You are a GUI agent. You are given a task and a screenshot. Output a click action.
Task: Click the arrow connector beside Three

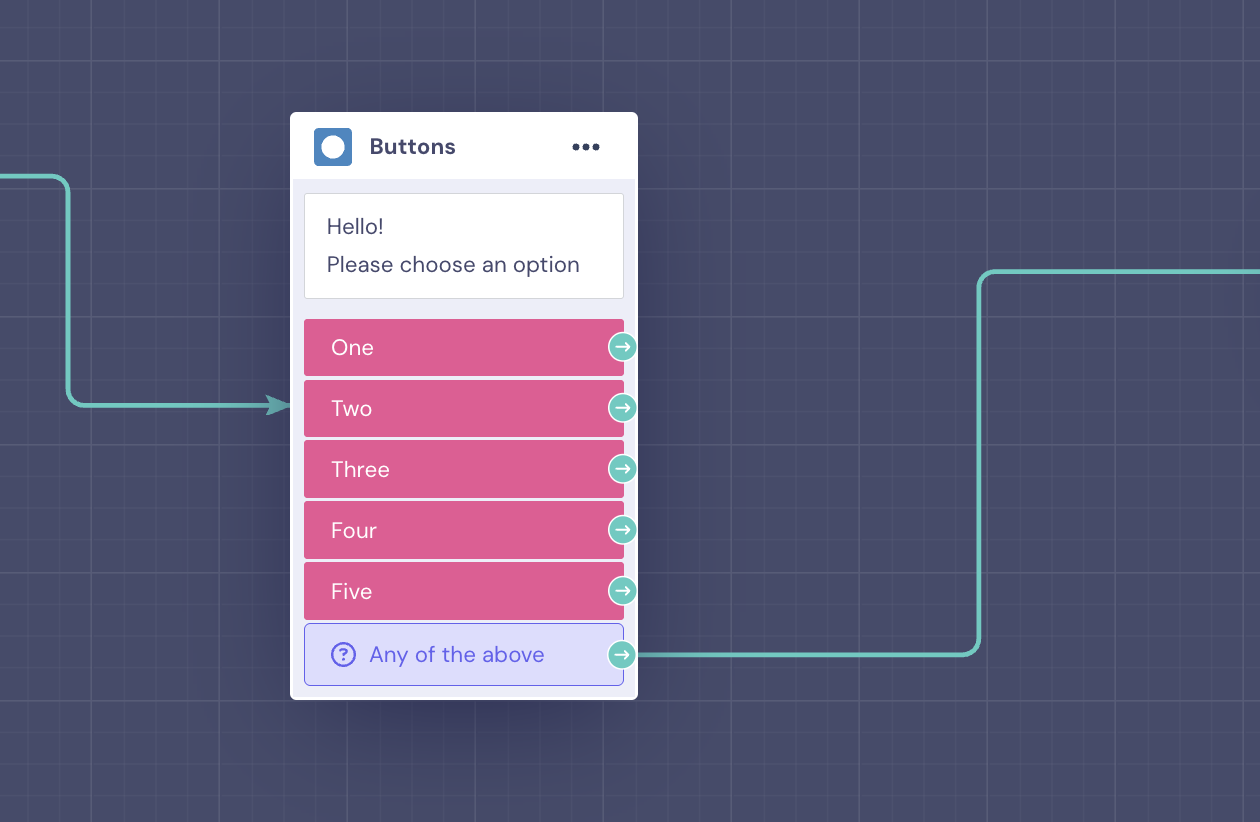[x=623, y=469]
